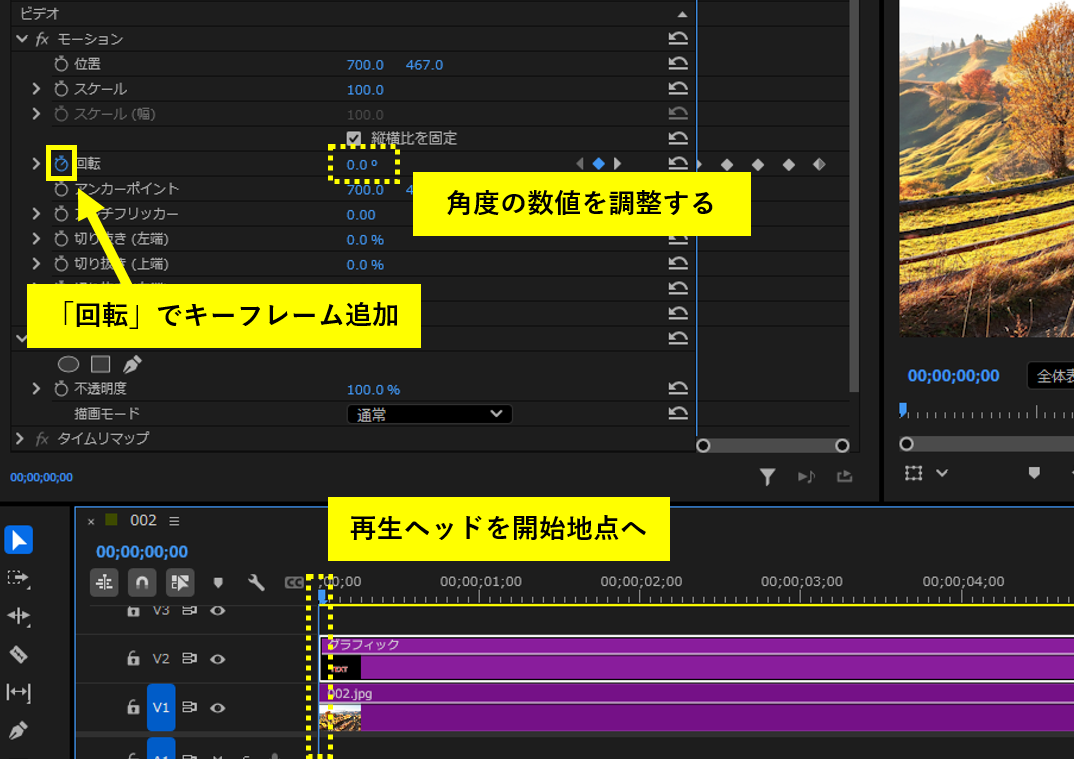Lock the V1 track with the lock icon

[133, 707]
